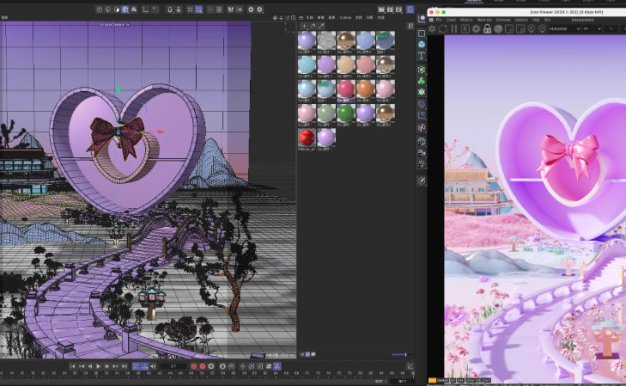626x386 pixels.
Task: Click the green axis handle above the heart
Action: pos(118,89)
